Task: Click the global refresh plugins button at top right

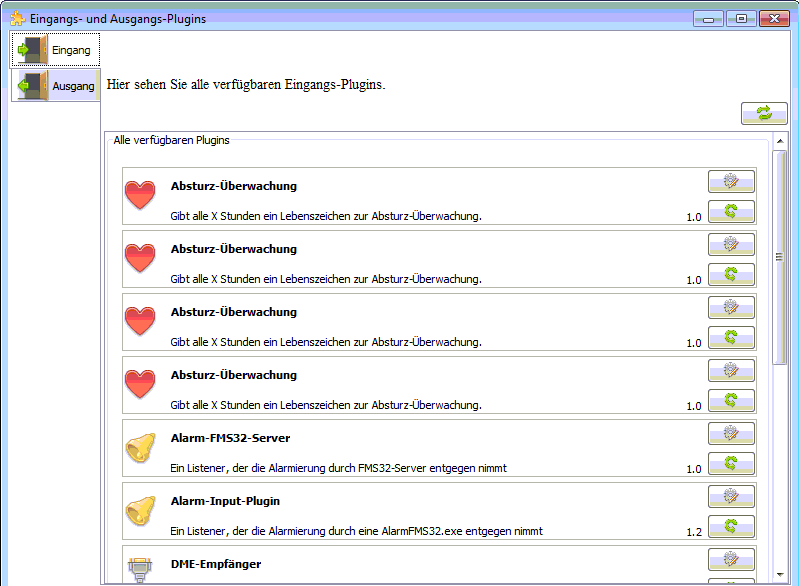Action: tap(764, 114)
